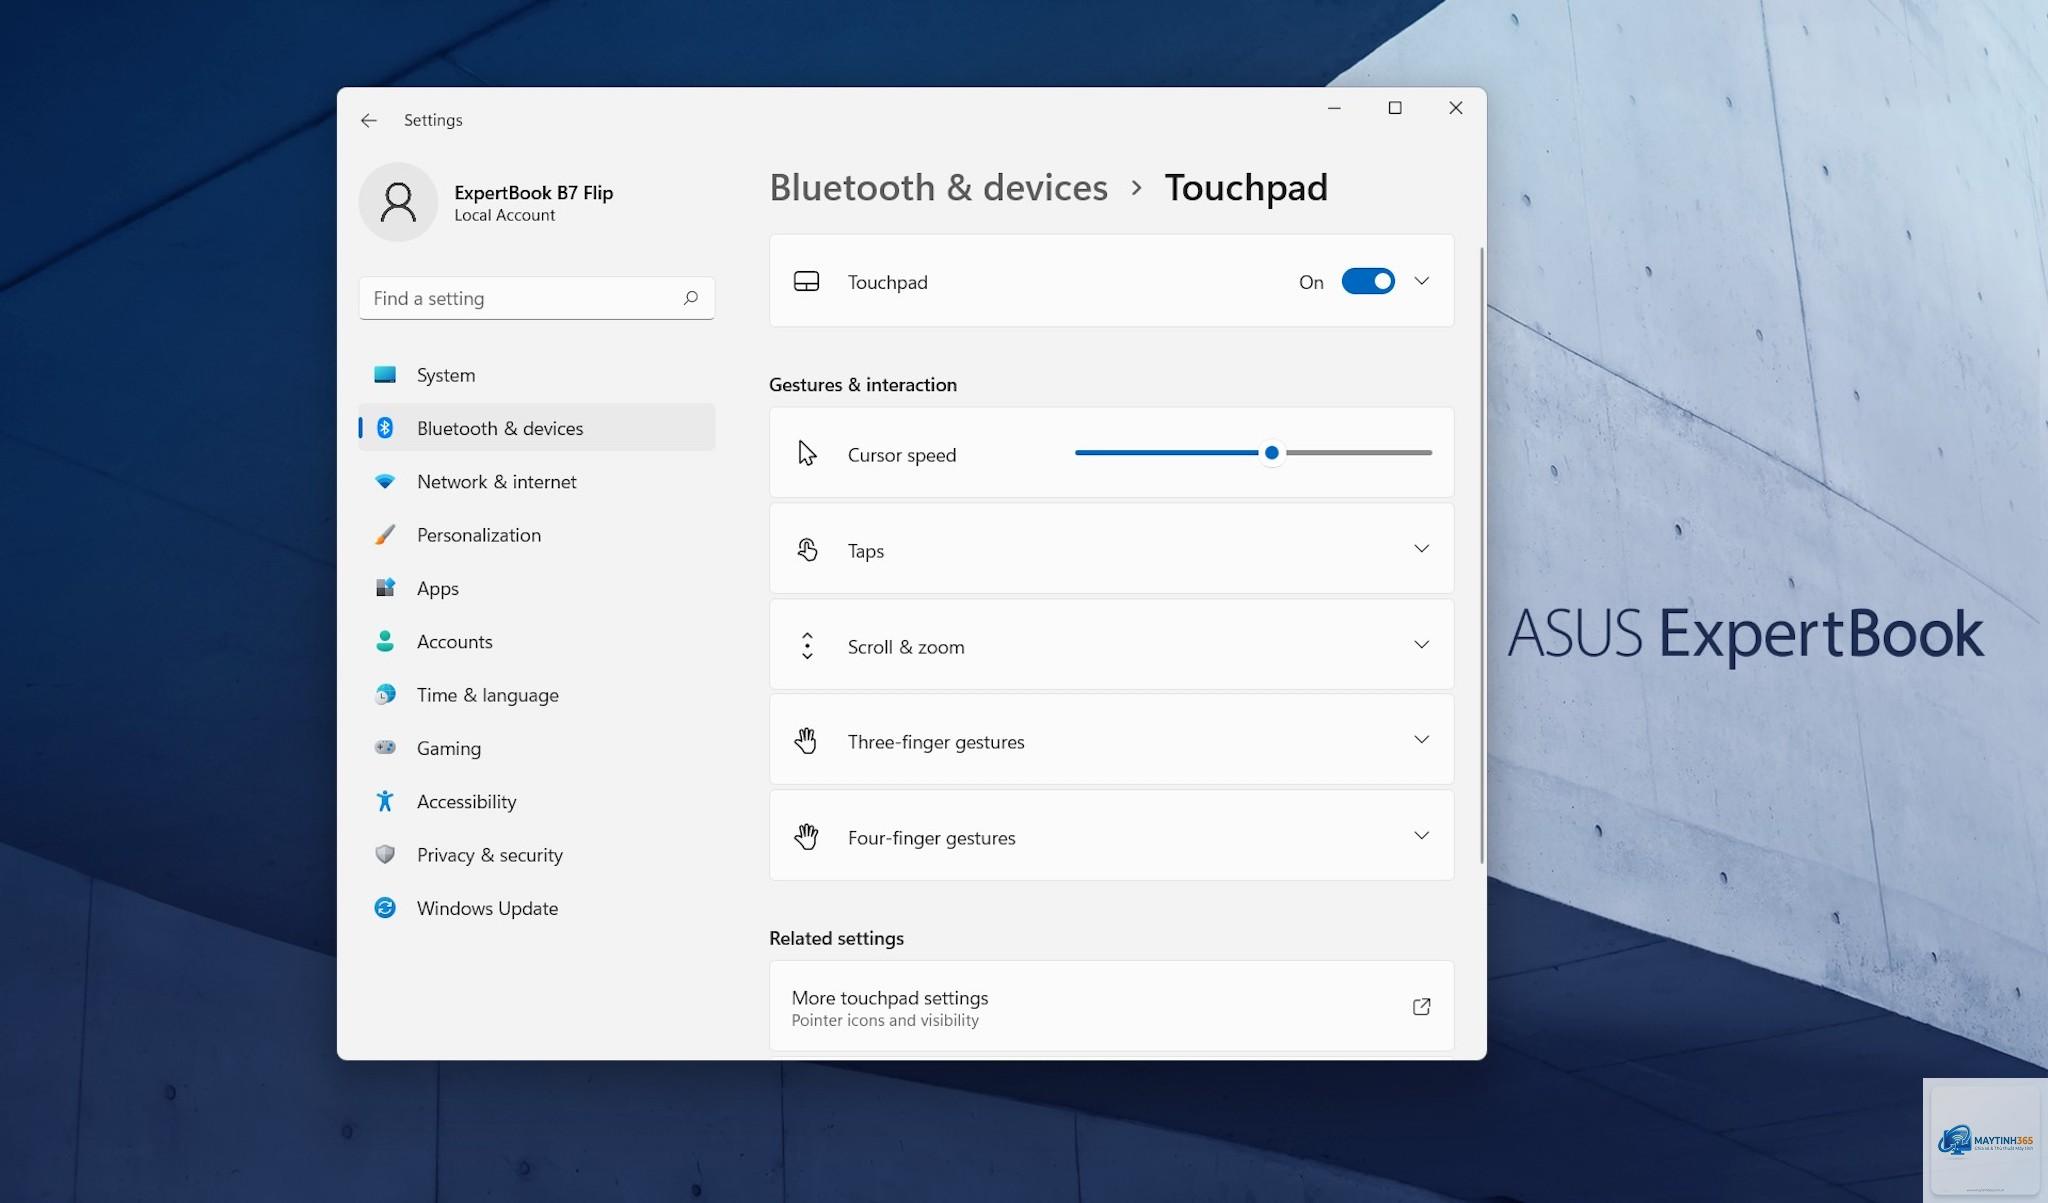Click the search magnifier icon
2048x1203 pixels.
[690, 298]
